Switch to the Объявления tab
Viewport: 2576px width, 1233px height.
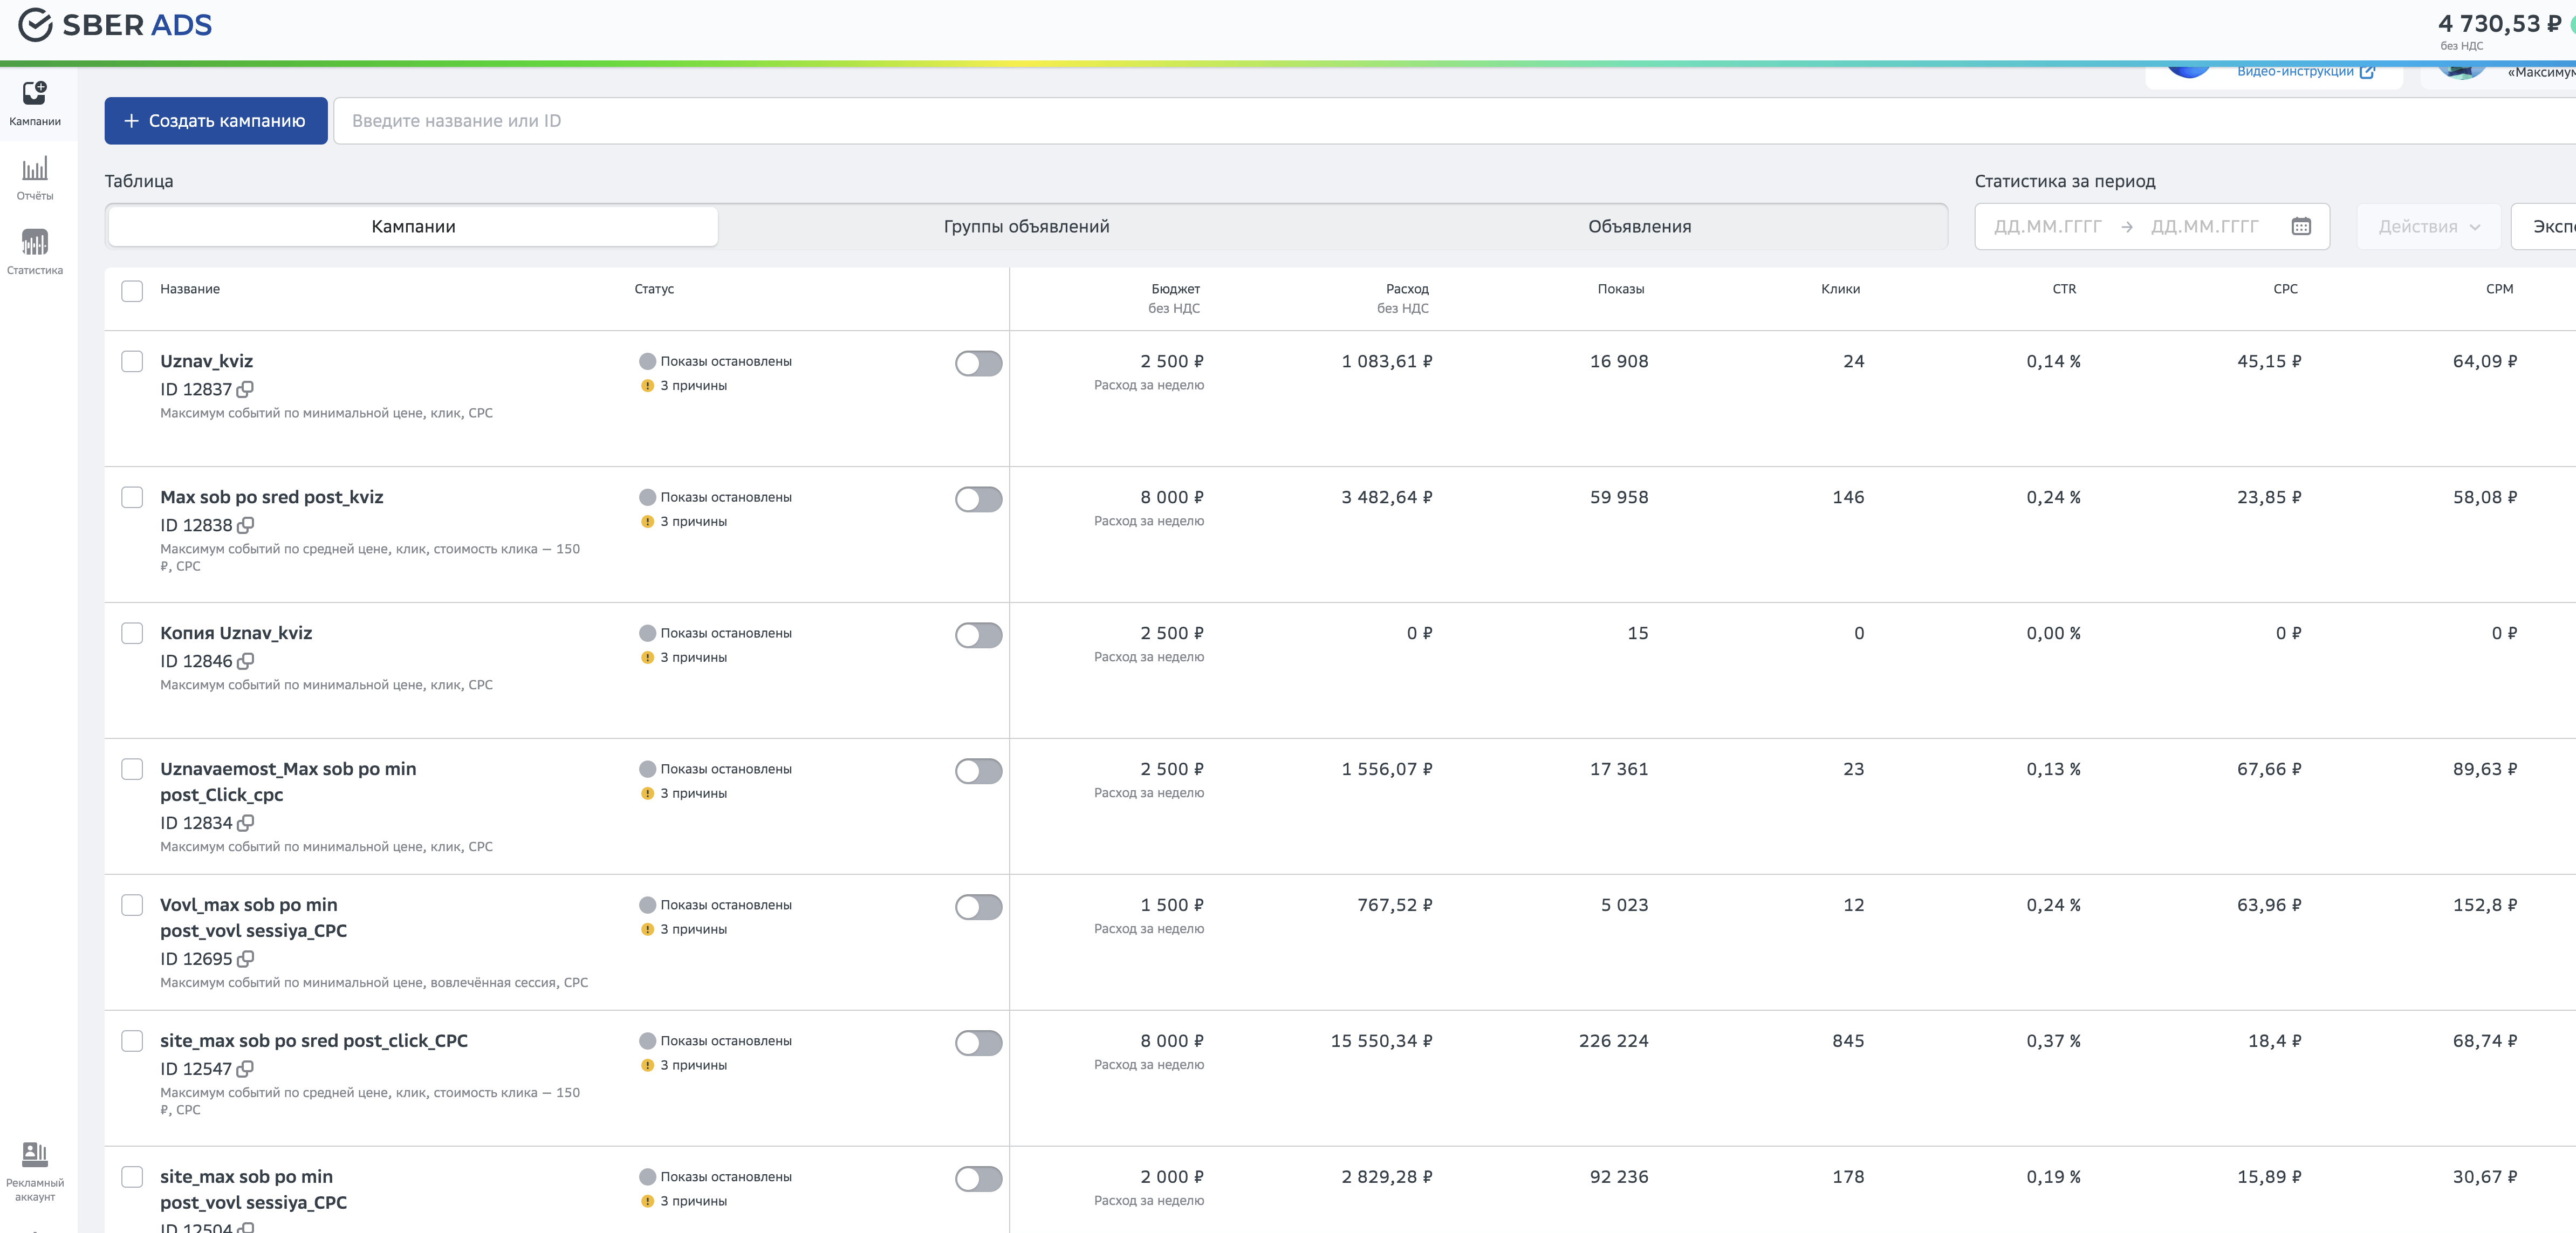(1639, 227)
